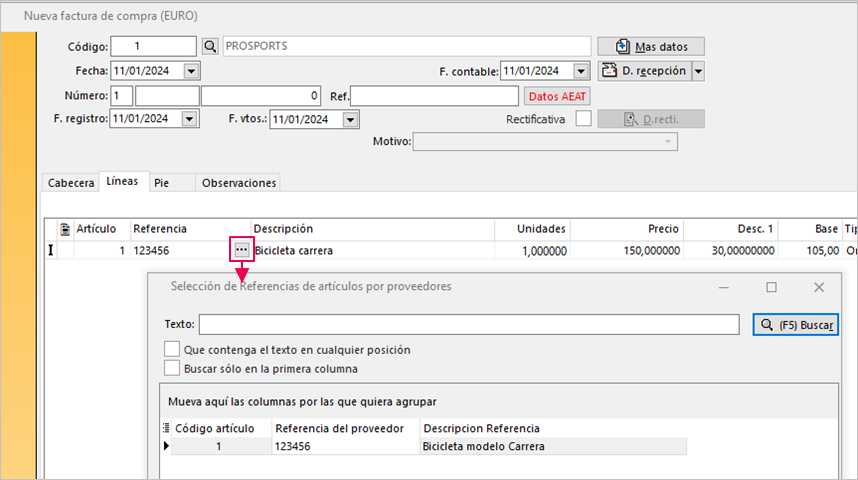Click reference cell 123456 in invoice line
858x480 pixels.
(x=181, y=251)
